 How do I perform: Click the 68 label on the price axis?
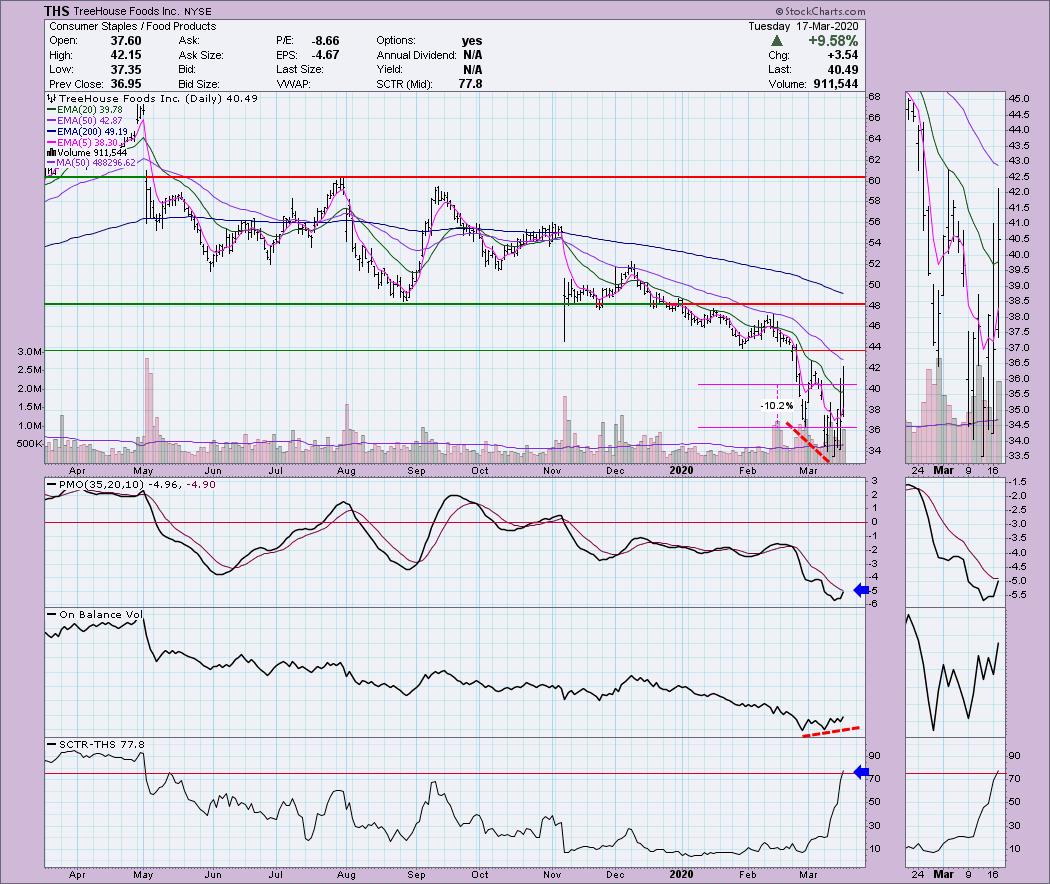875,96
